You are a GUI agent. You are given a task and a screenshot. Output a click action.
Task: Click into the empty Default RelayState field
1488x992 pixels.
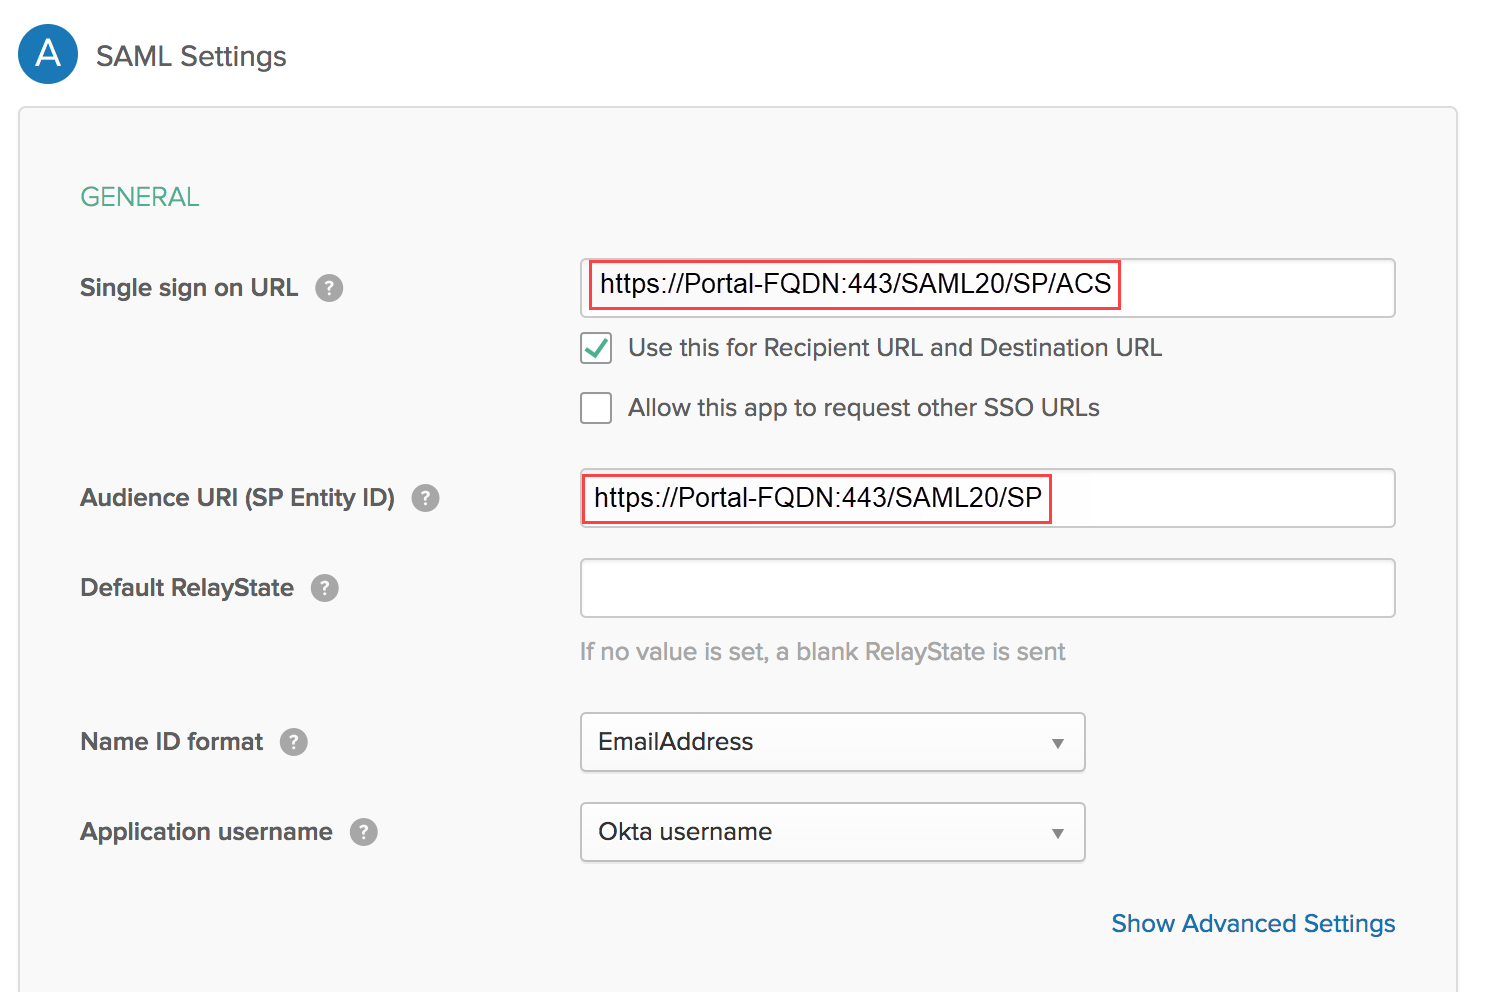pyautogui.click(x=987, y=588)
